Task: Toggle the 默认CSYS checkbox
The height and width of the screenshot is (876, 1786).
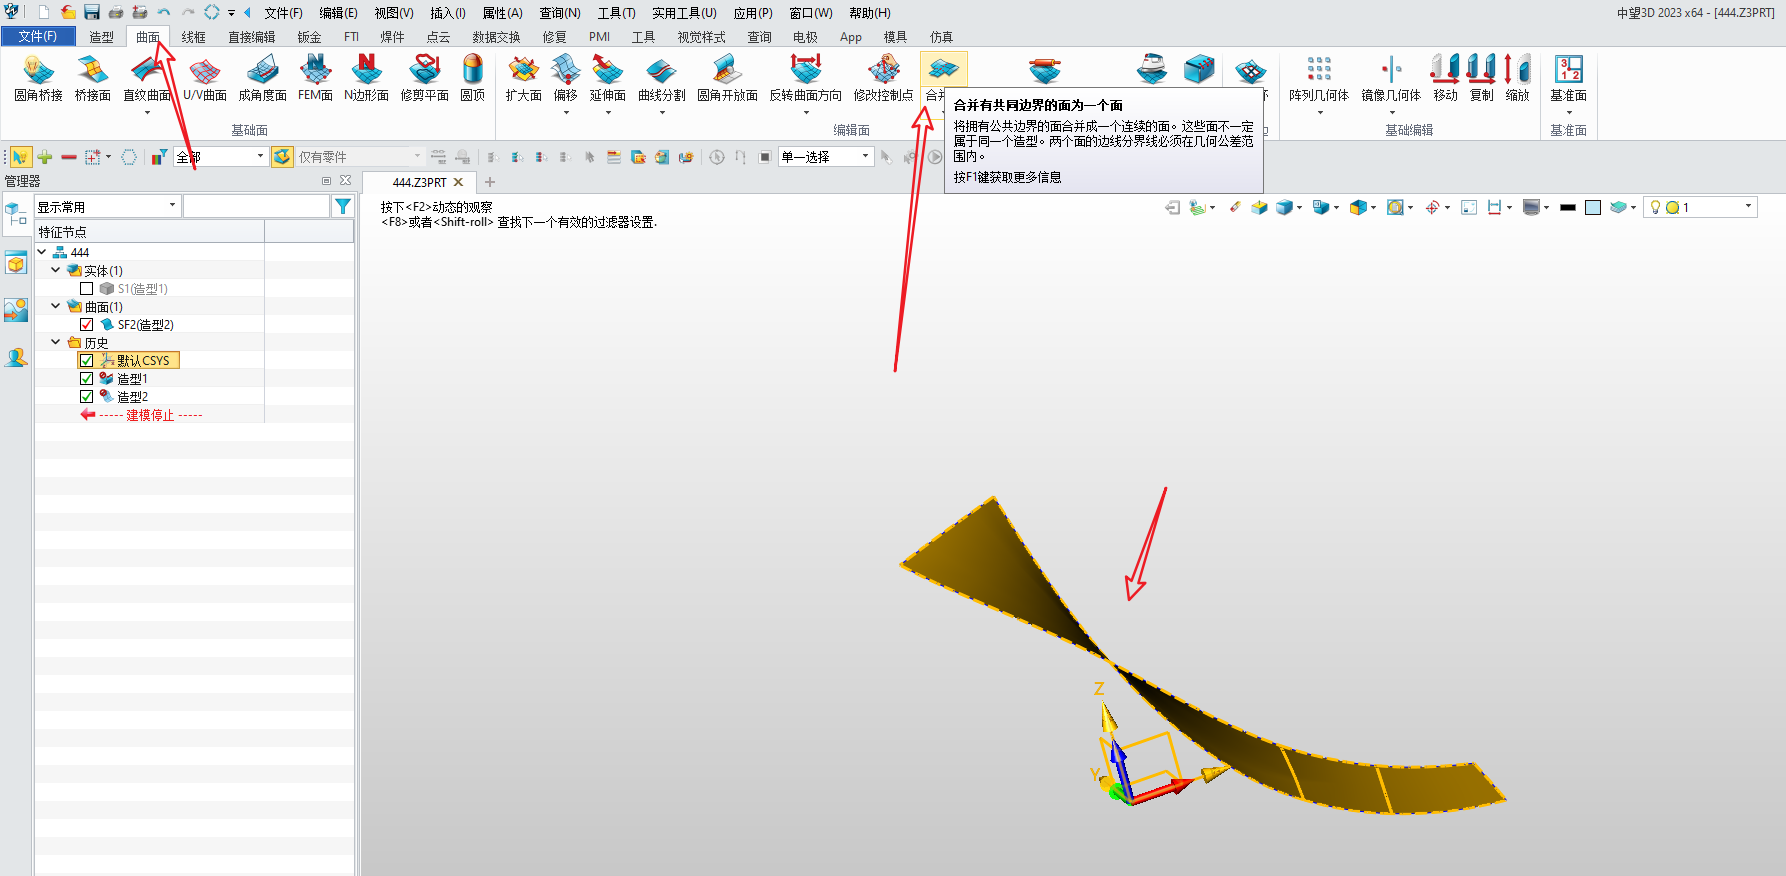Action: click(x=87, y=361)
